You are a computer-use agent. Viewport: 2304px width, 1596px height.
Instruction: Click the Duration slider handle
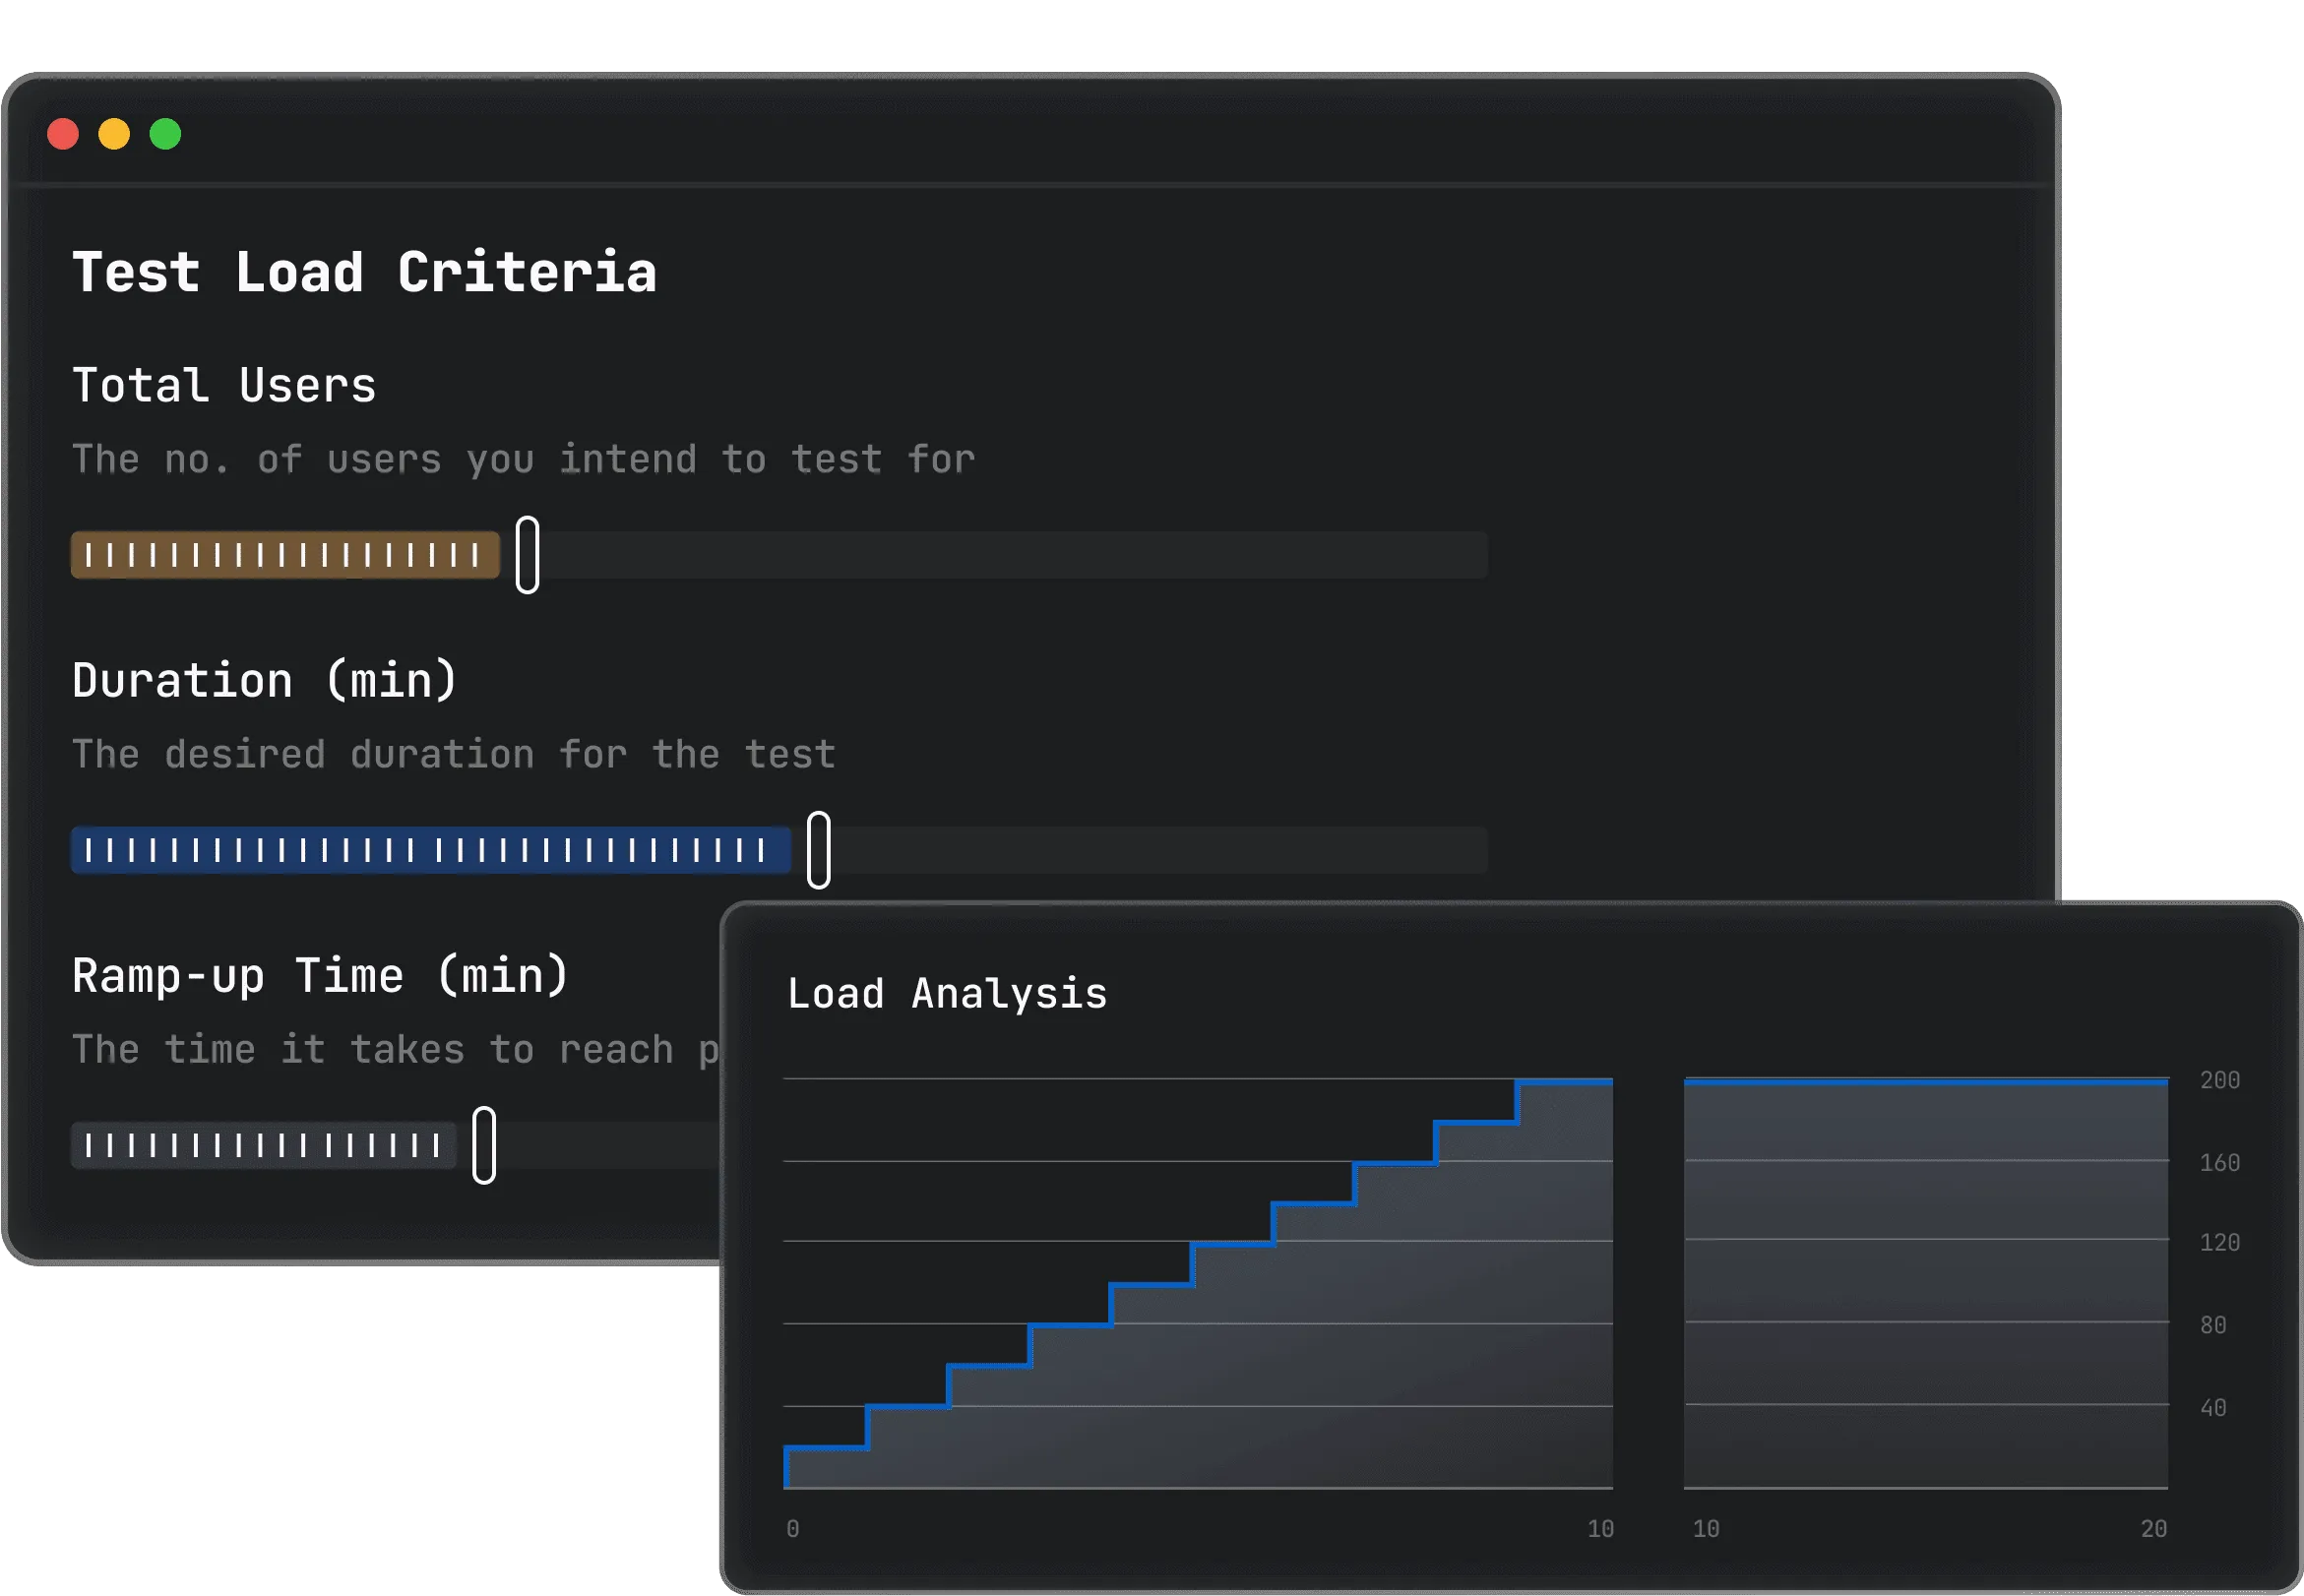click(818, 850)
